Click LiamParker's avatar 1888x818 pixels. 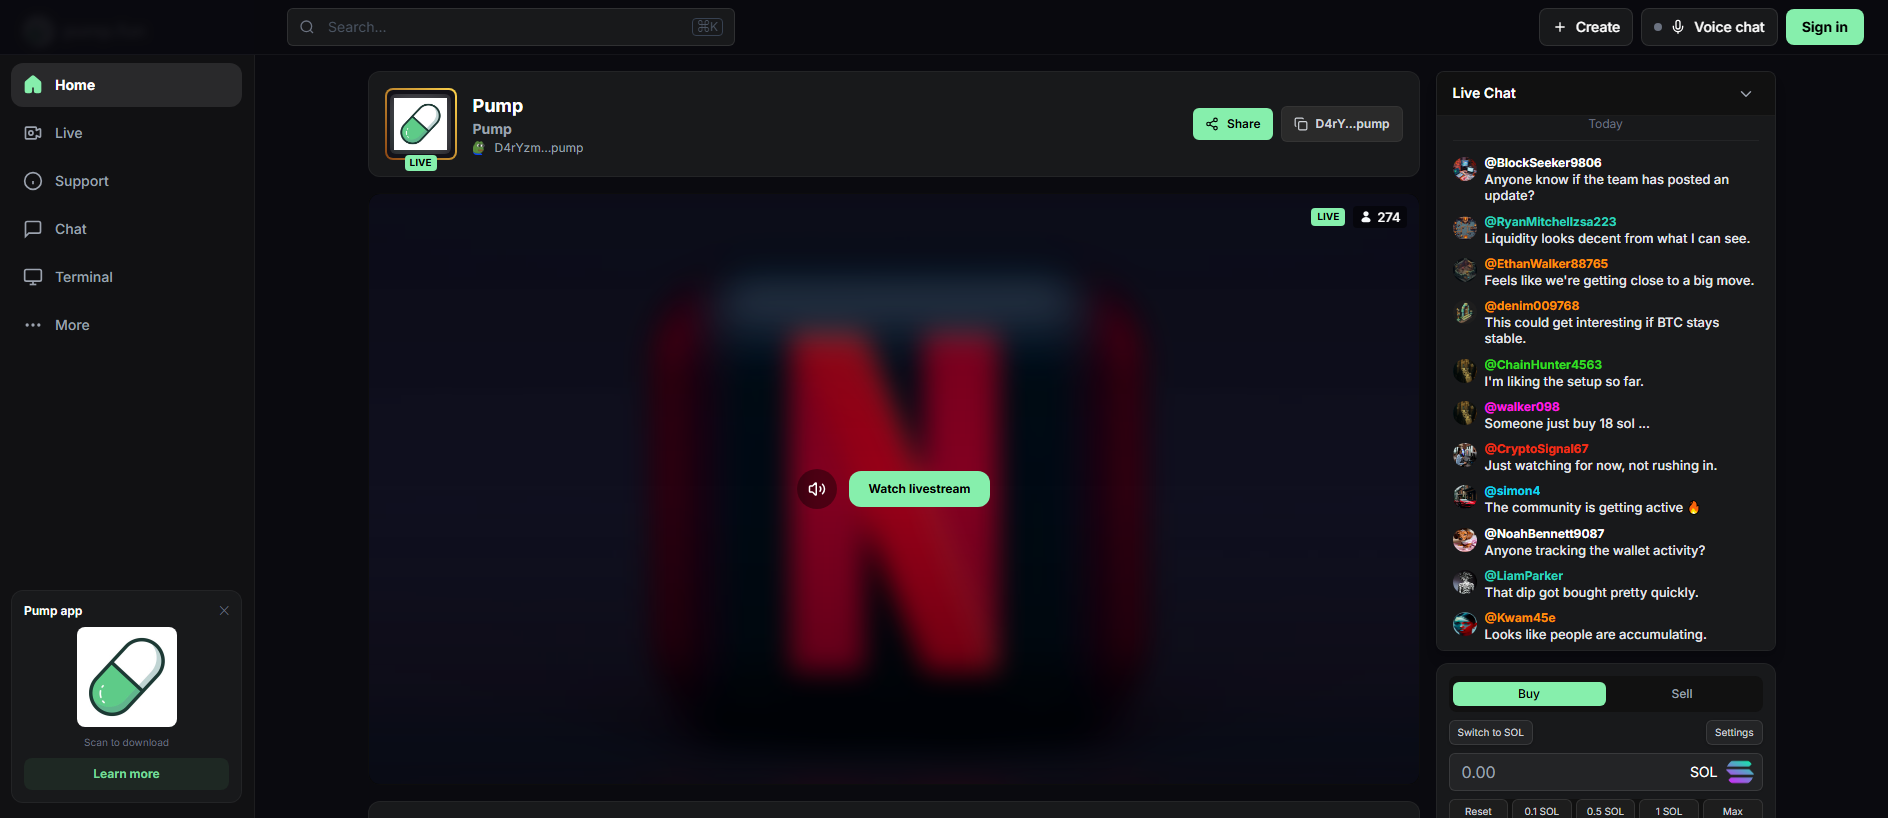1465,582
